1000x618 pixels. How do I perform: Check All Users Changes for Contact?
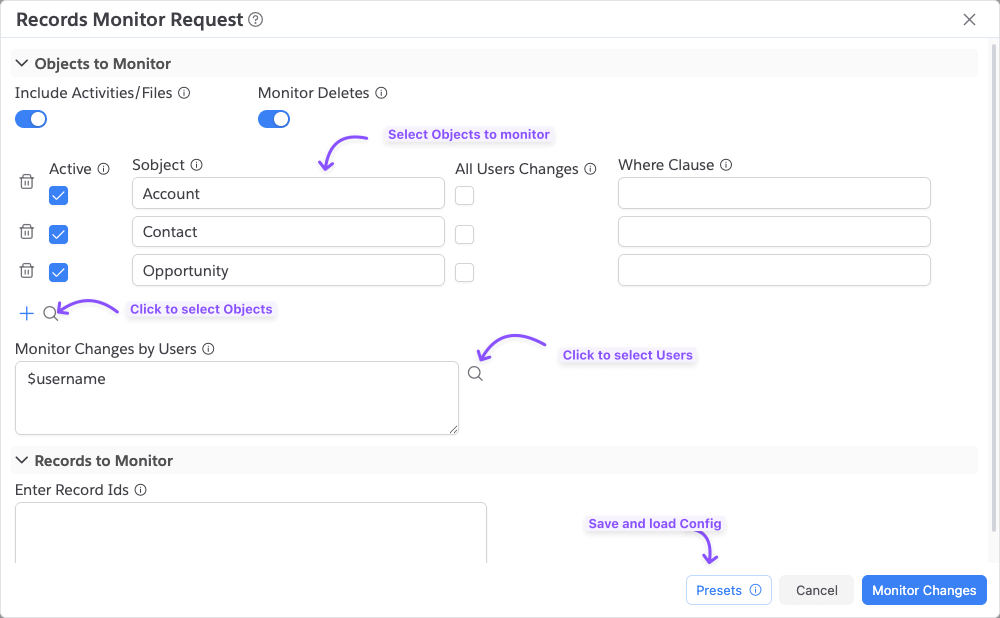pyautogui.click(x=464, y=234)
